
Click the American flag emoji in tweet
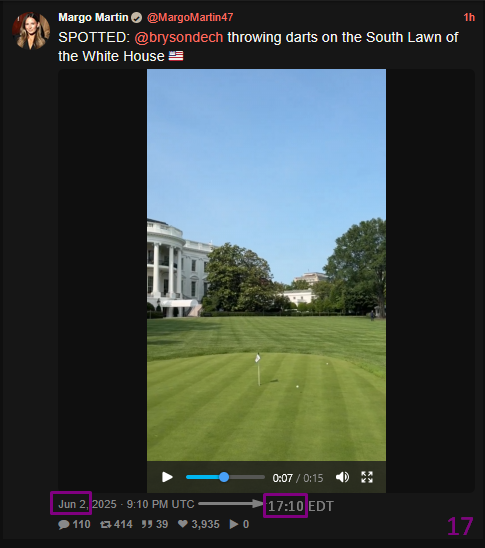(176, 56)
